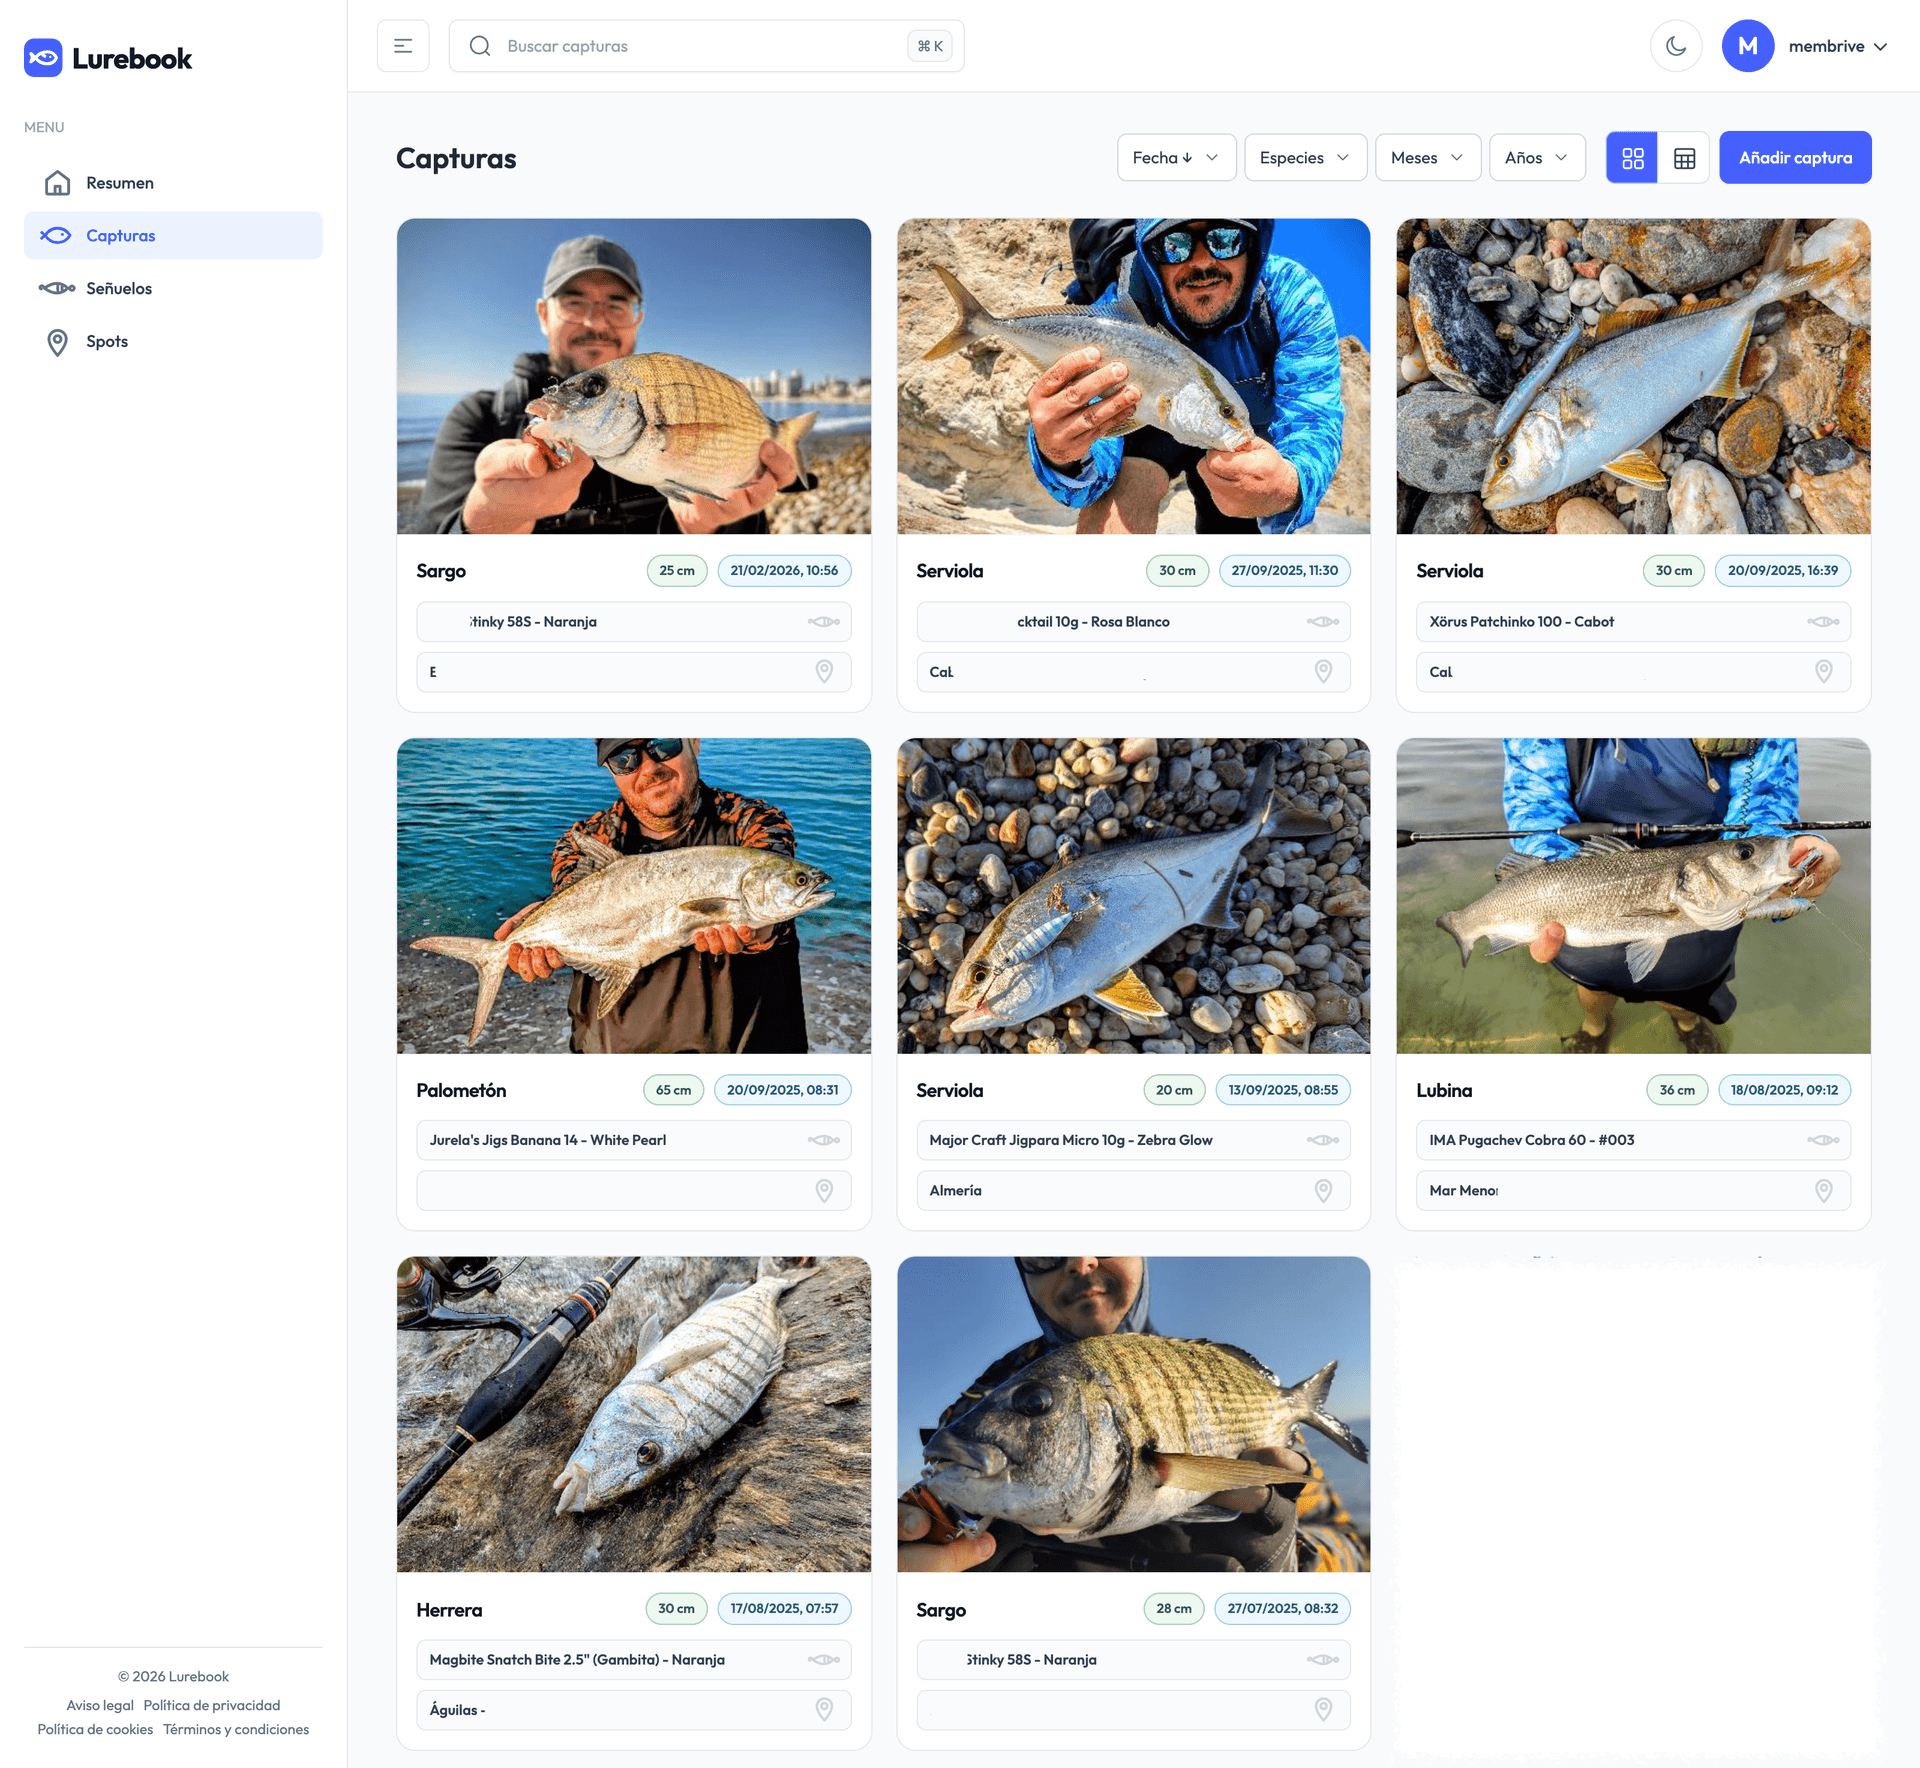Click the Lurebook fish logo icon
Image resolution: width=1920 pixels, height=1768 pixels.
click(43, 58)
